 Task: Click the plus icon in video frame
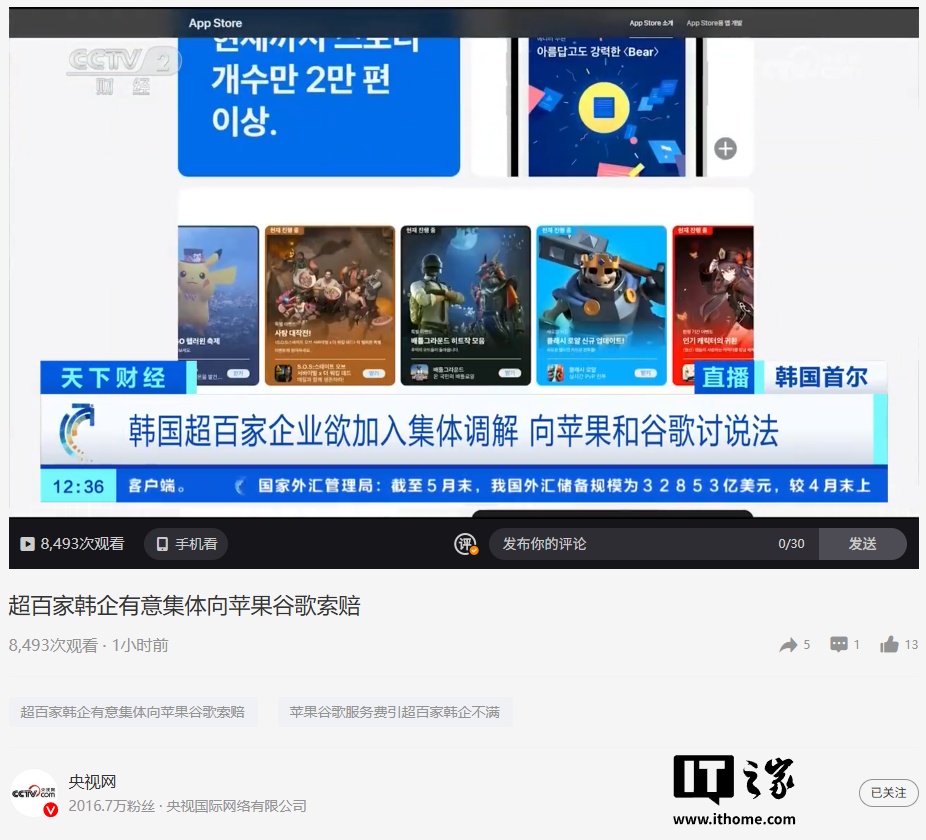(x=725, y=148)
